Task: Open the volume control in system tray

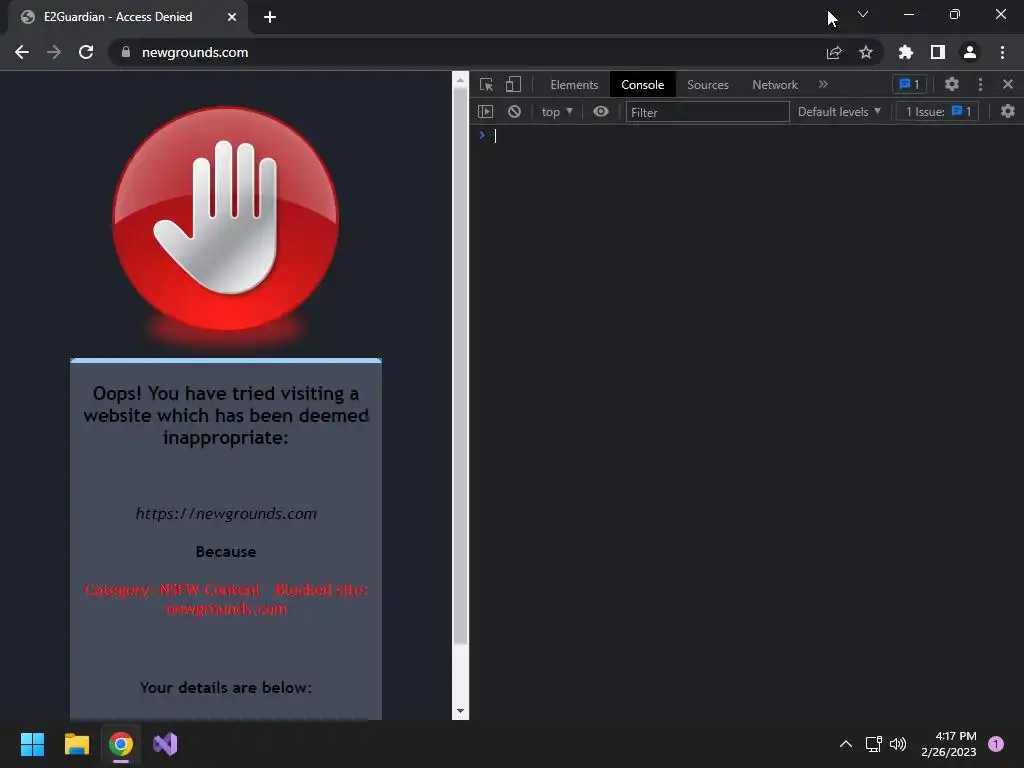Action: 899,744
